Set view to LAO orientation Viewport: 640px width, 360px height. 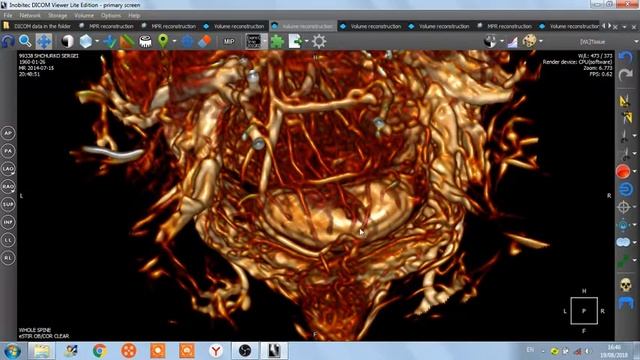(x=8, y=169)
